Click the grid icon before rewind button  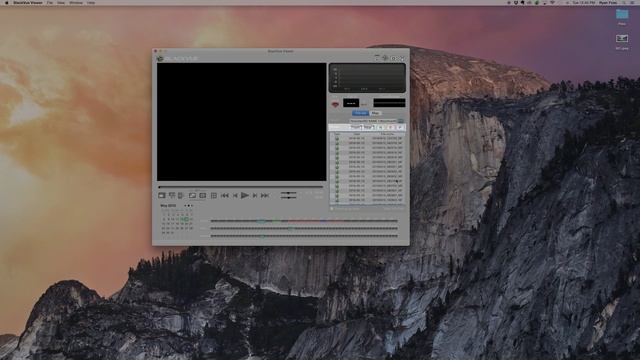tap(213, 196)
